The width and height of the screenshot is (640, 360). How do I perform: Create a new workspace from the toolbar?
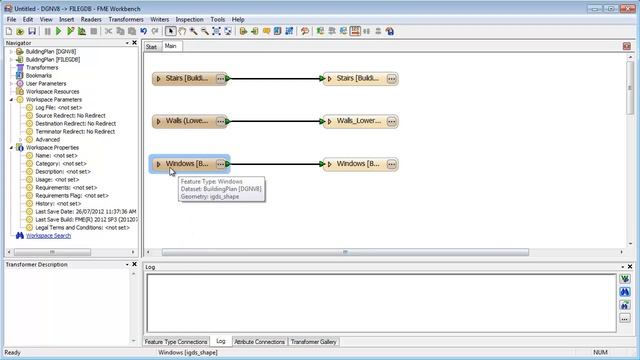click(x=9, y=31)
